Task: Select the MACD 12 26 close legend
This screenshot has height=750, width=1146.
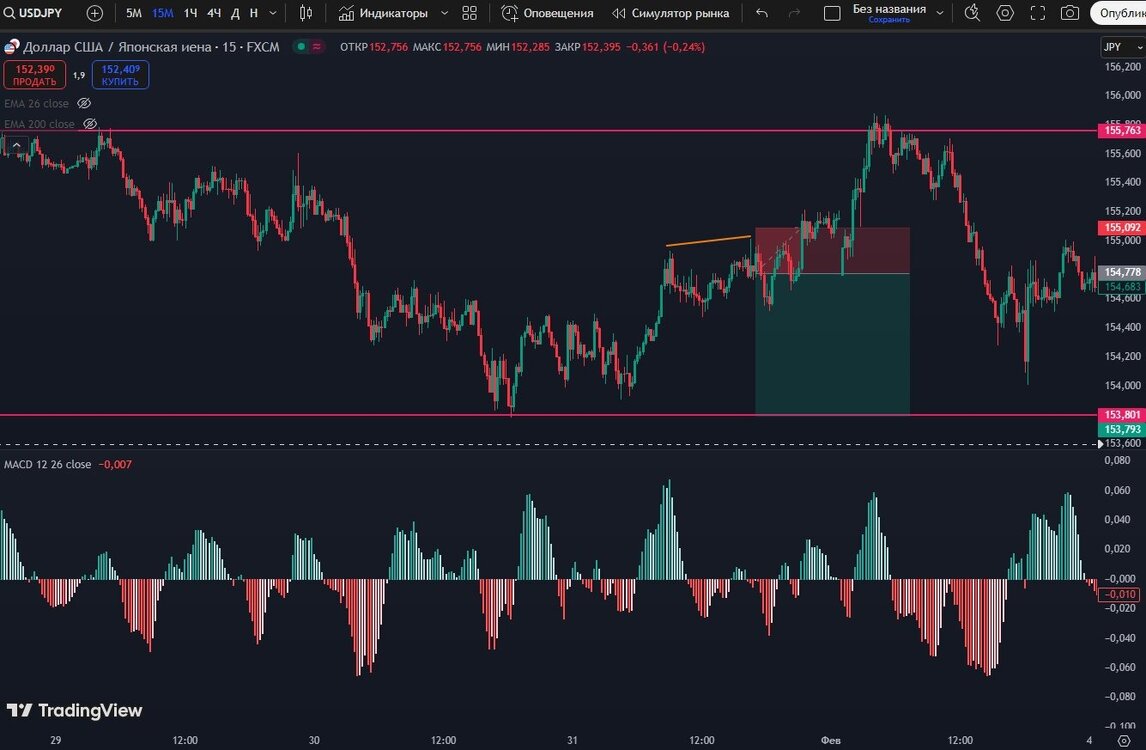Action: point(48,464)
